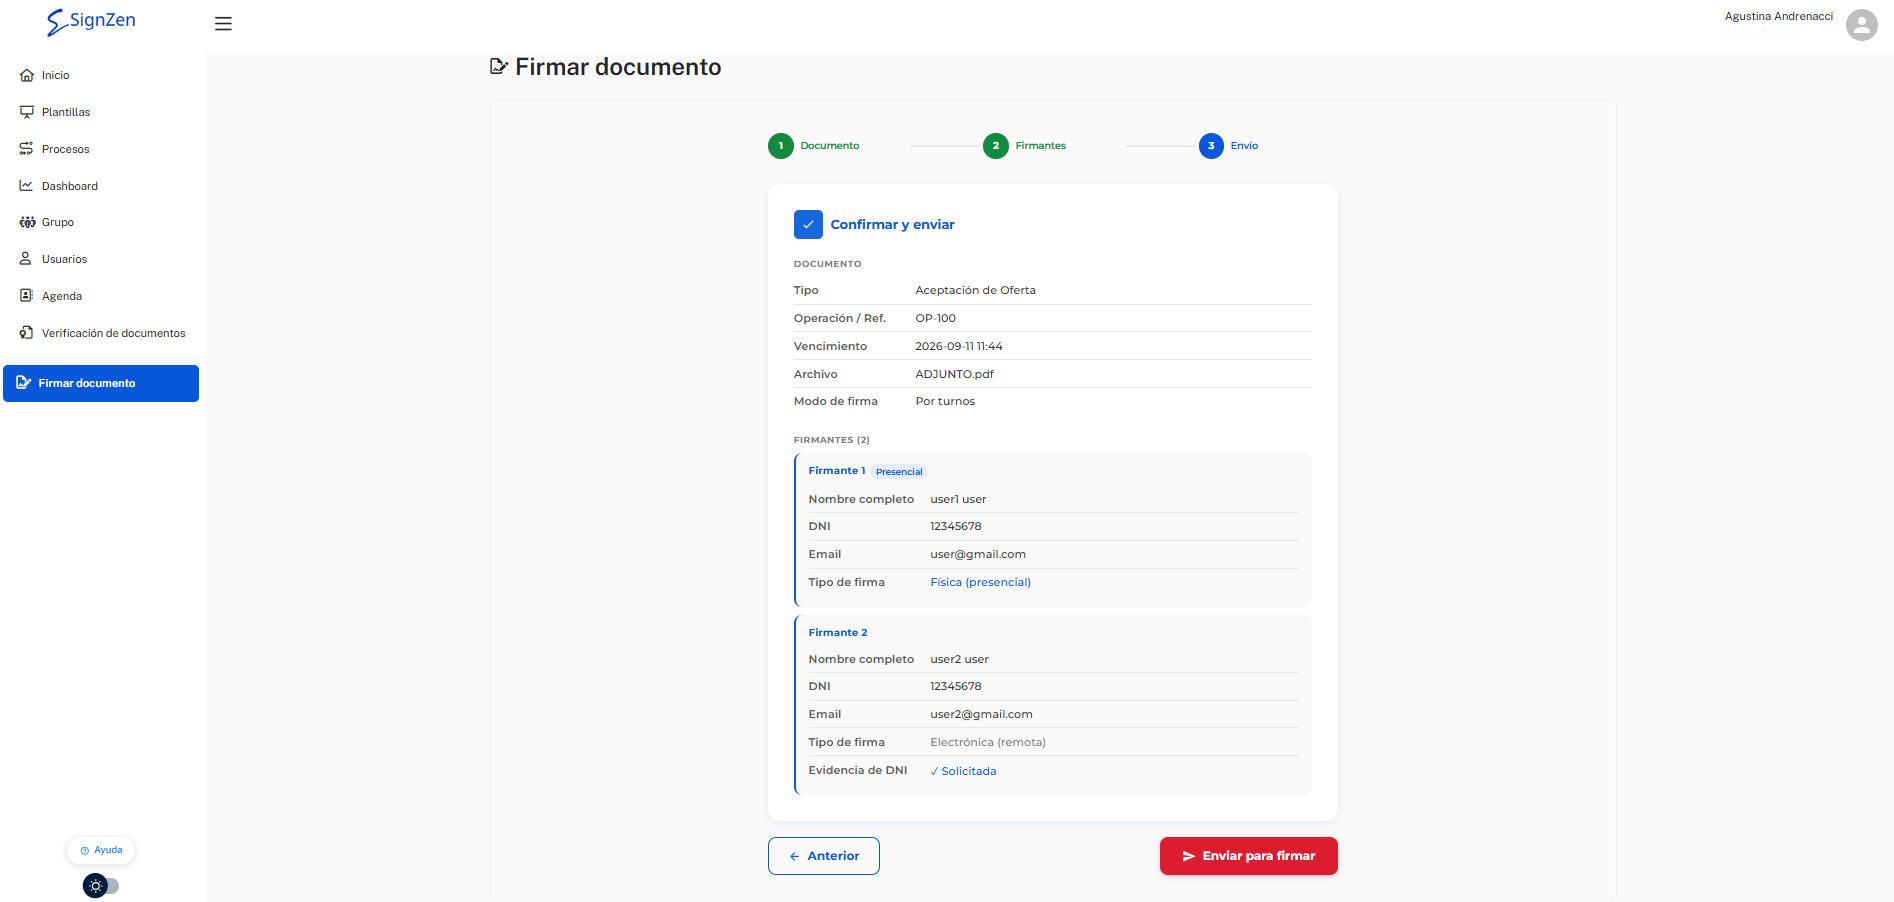Select Firmar documento in sidebar
This screenshot has height=902, width=1894.
101,383
